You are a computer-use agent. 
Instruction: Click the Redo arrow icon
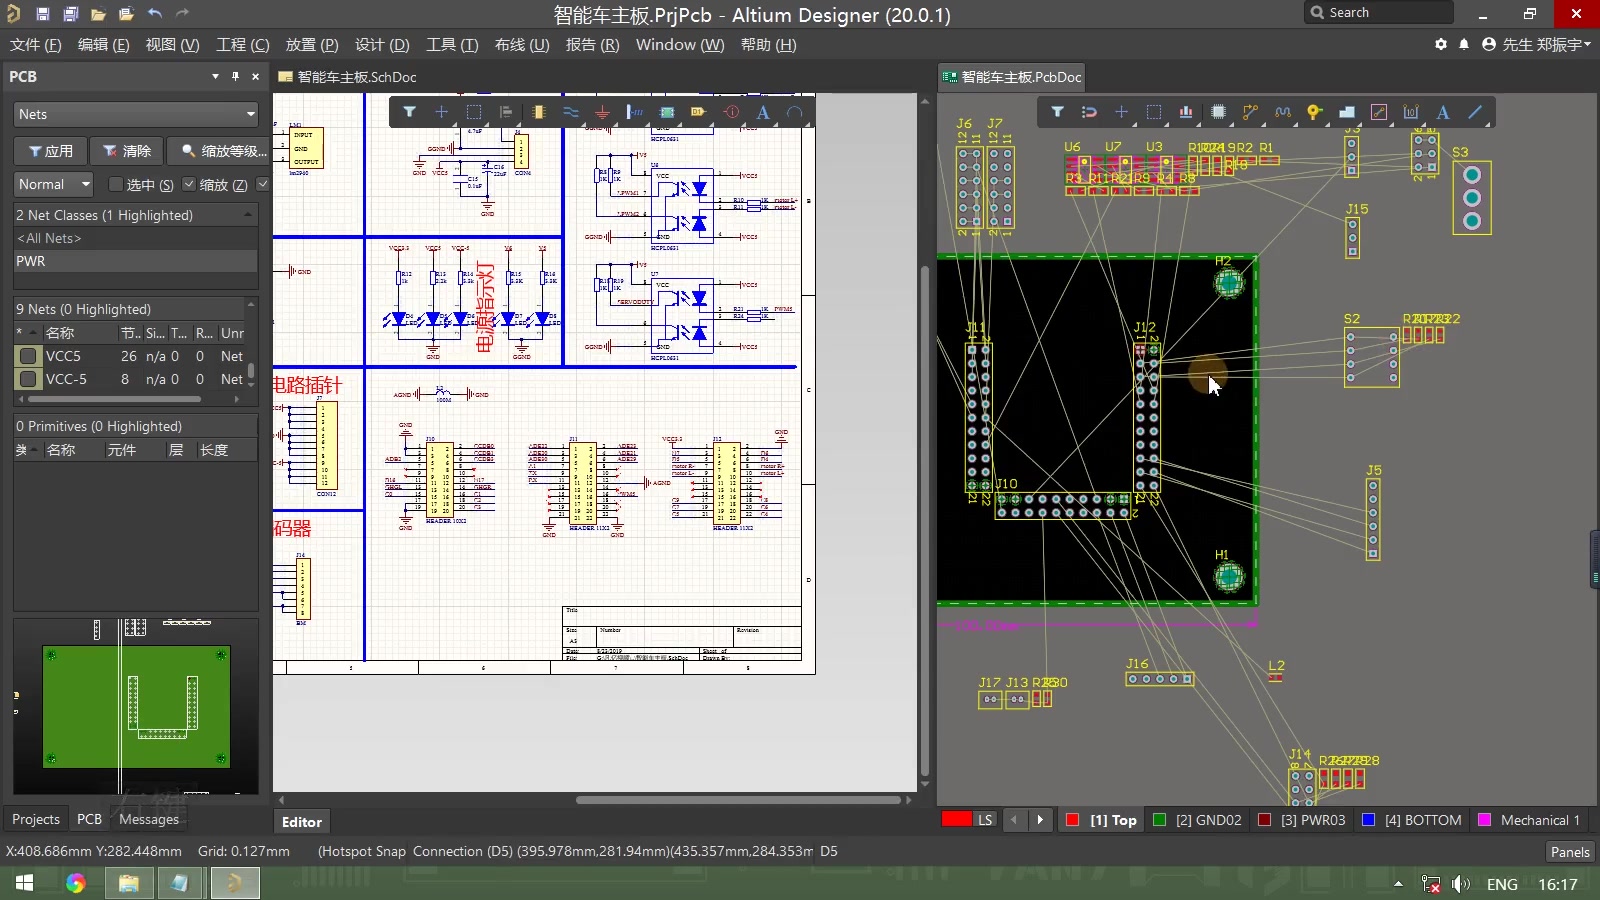[182, 14]
